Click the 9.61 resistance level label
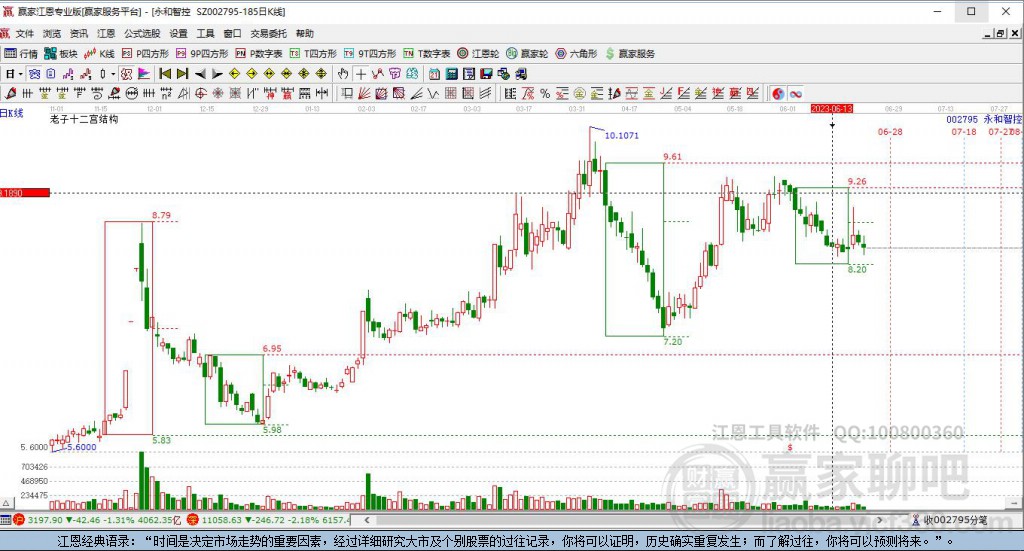This screenshot has width=1024, height=551. coord(672,157)
